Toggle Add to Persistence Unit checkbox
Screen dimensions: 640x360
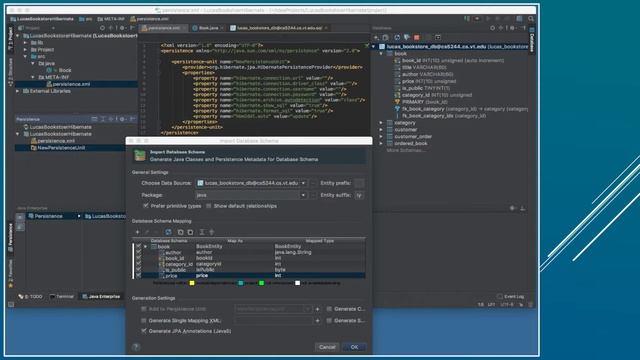tap(144, 309)
